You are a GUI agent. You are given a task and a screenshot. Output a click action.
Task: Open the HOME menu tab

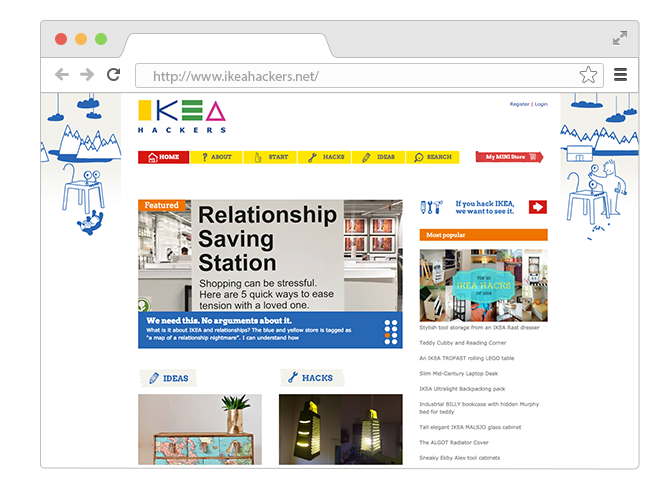click(163, 157)
